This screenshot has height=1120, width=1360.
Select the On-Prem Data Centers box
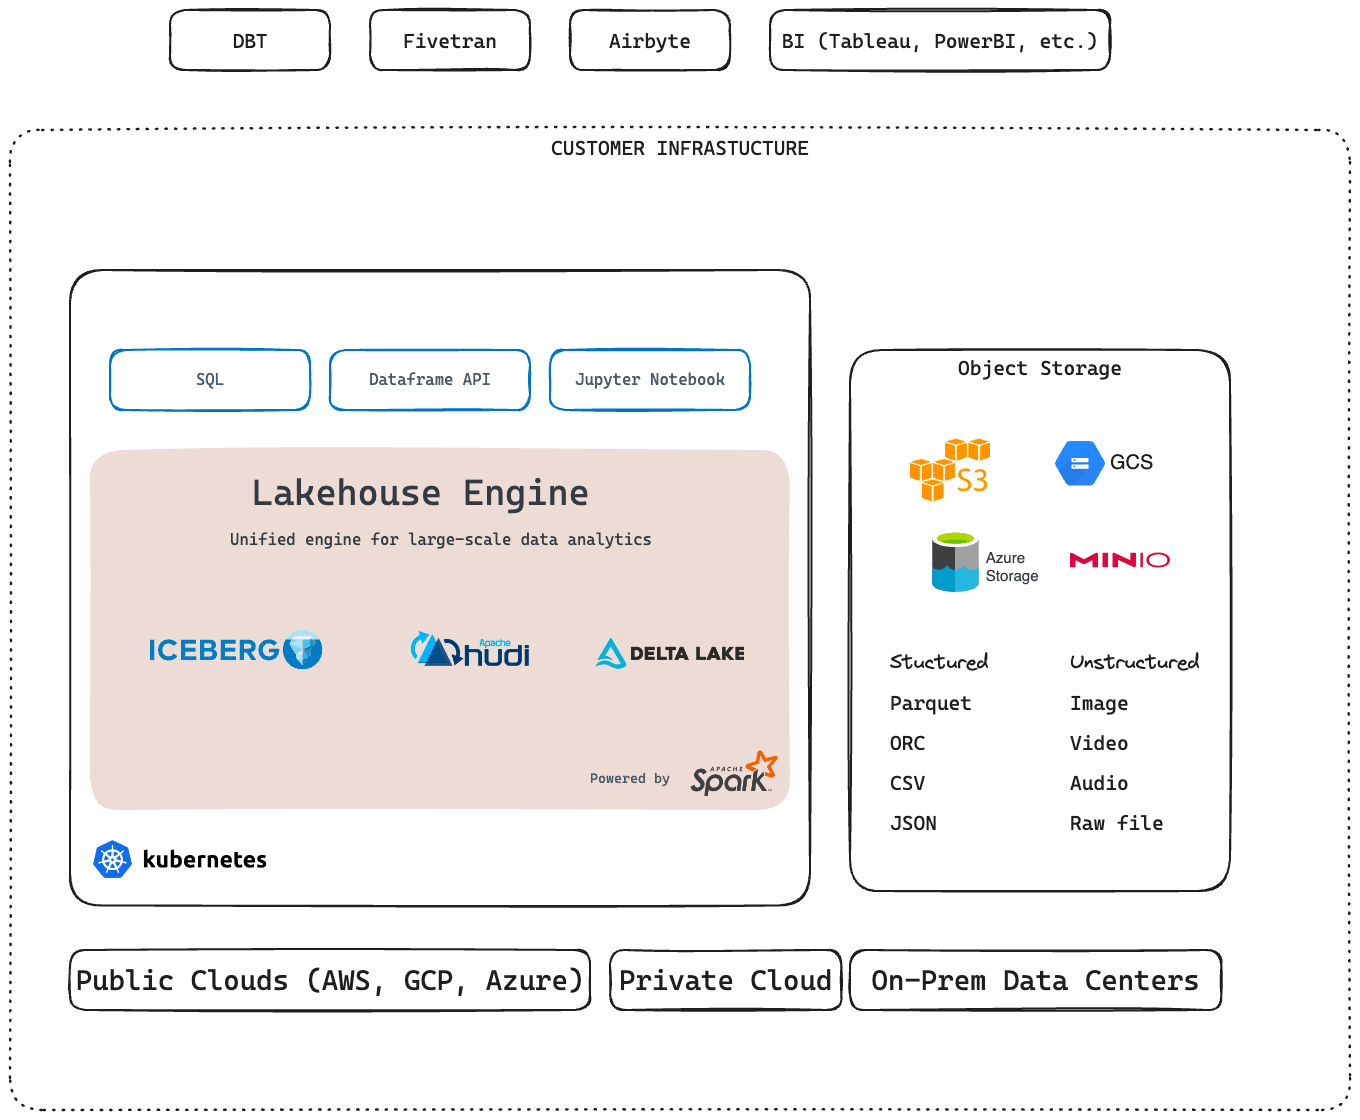pyautogui.click(x=1036, y=980)
